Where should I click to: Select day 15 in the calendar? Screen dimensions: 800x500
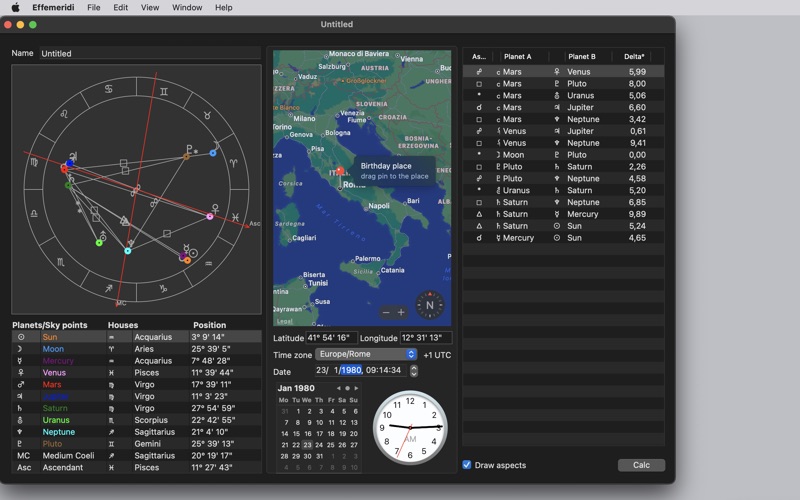coord(296,434)
